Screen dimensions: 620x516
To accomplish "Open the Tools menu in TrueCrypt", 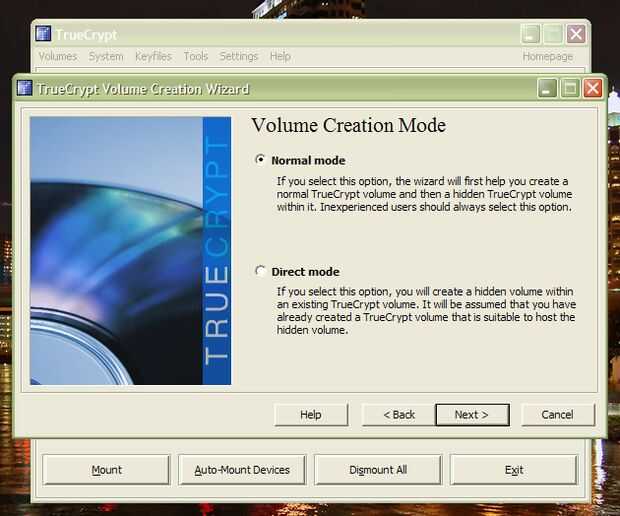I will tap(196, 57).
